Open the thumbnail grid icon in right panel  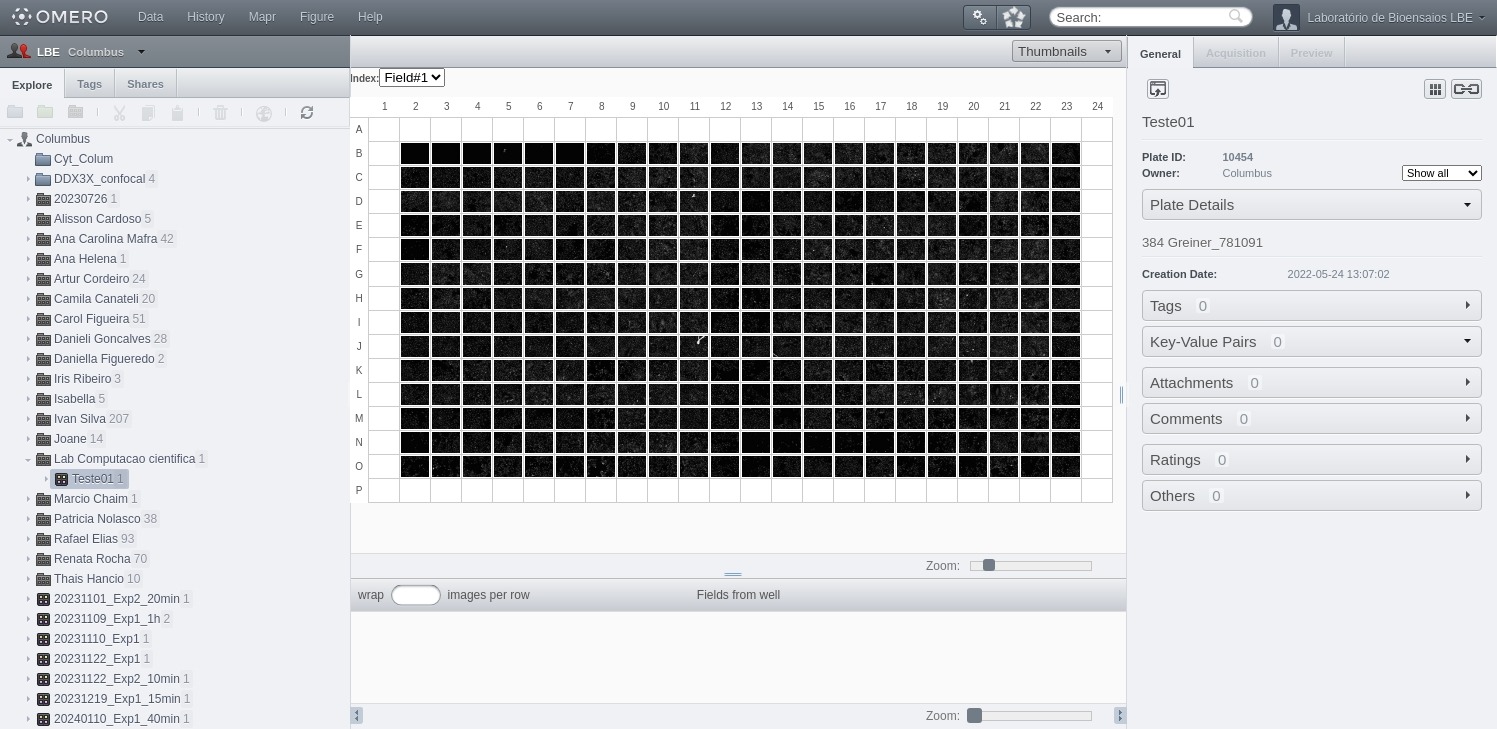coord(1434,88)
